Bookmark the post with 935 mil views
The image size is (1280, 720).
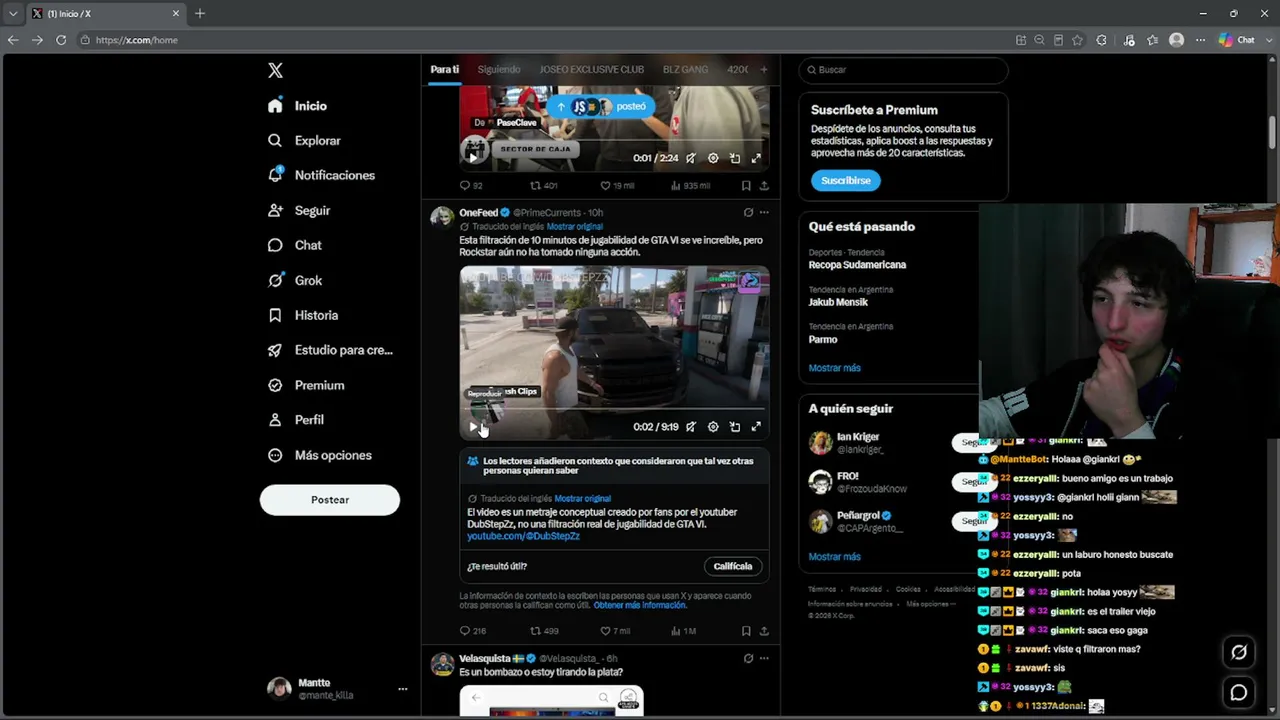tap(746, 186)
